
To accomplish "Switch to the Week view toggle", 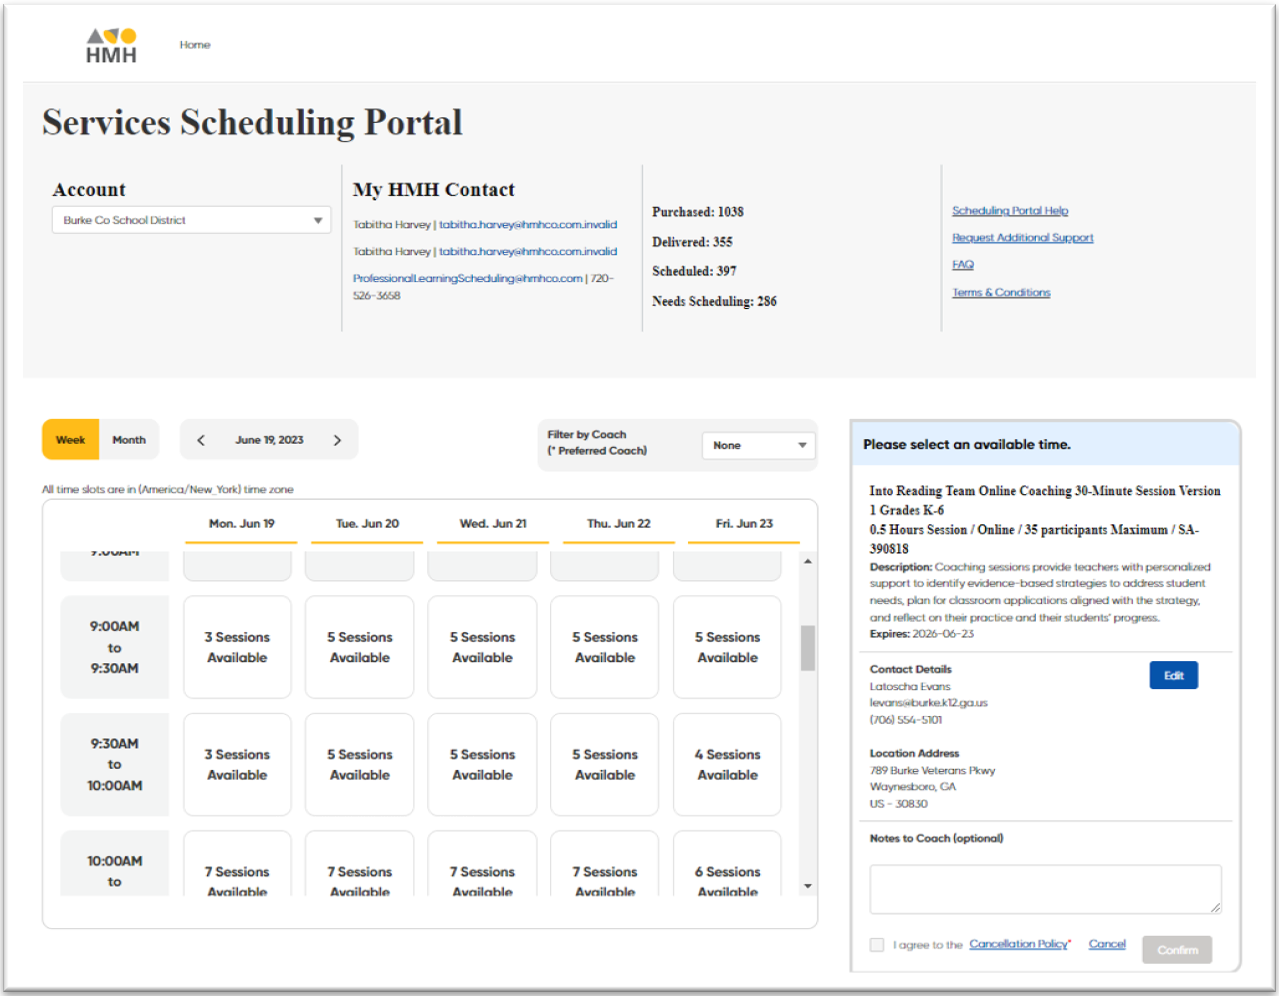I will tap(70, 439).
